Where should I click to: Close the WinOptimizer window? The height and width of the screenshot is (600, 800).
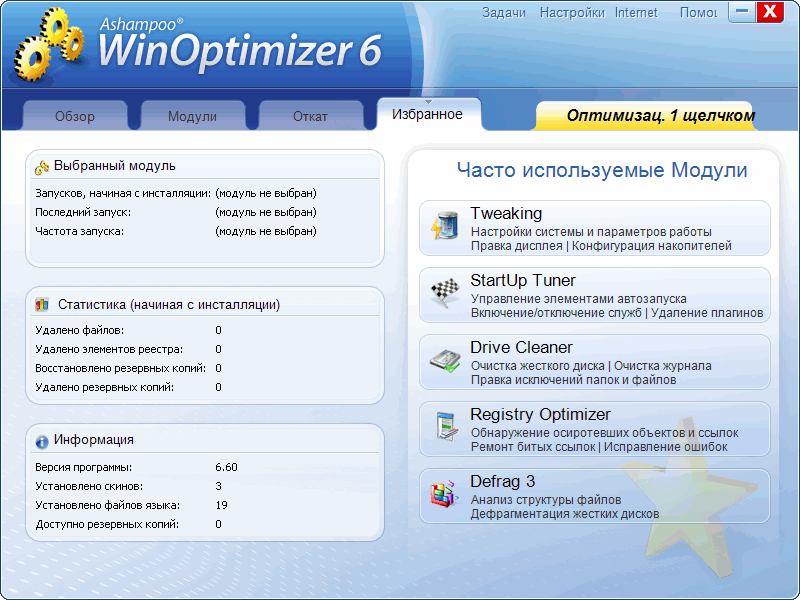(x=770, y=11)
